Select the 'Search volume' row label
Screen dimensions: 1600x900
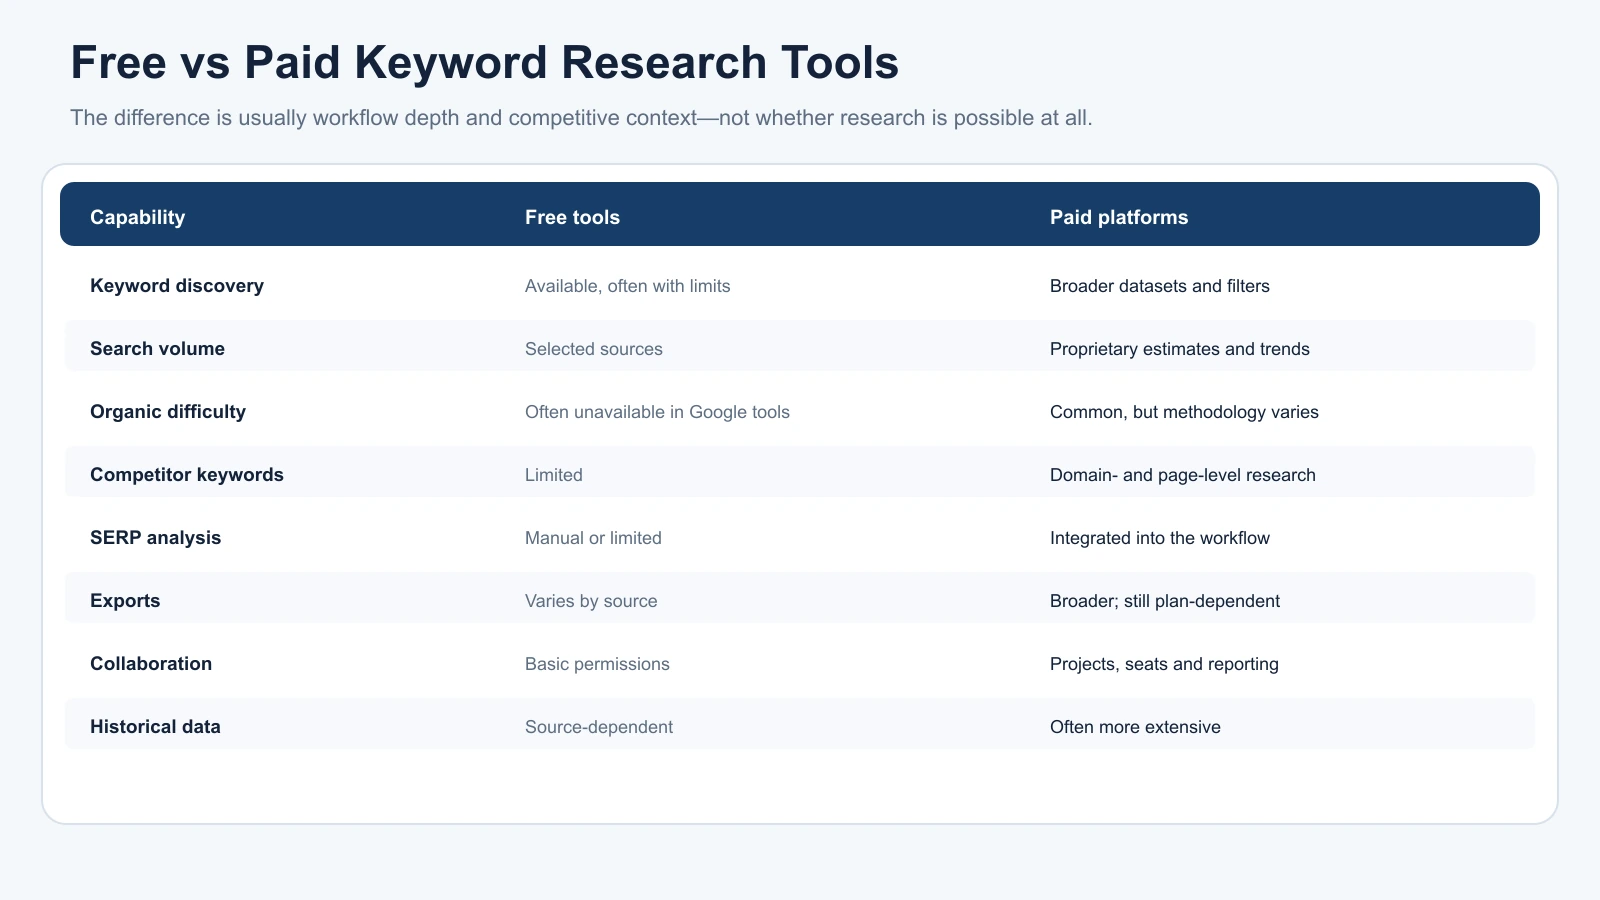click(157, 349)
